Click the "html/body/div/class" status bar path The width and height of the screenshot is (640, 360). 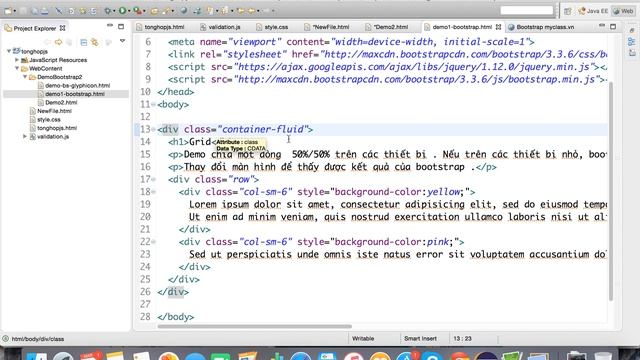38,339
